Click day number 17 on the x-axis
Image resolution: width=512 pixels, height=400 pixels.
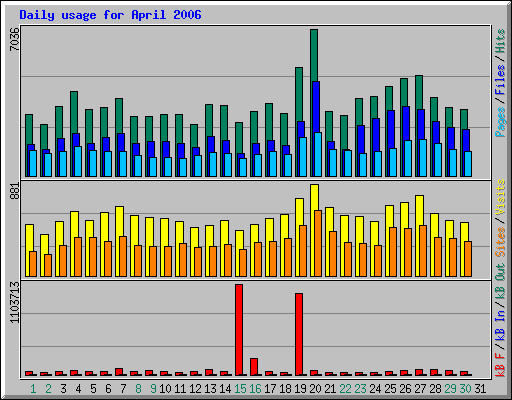[270, 389]
